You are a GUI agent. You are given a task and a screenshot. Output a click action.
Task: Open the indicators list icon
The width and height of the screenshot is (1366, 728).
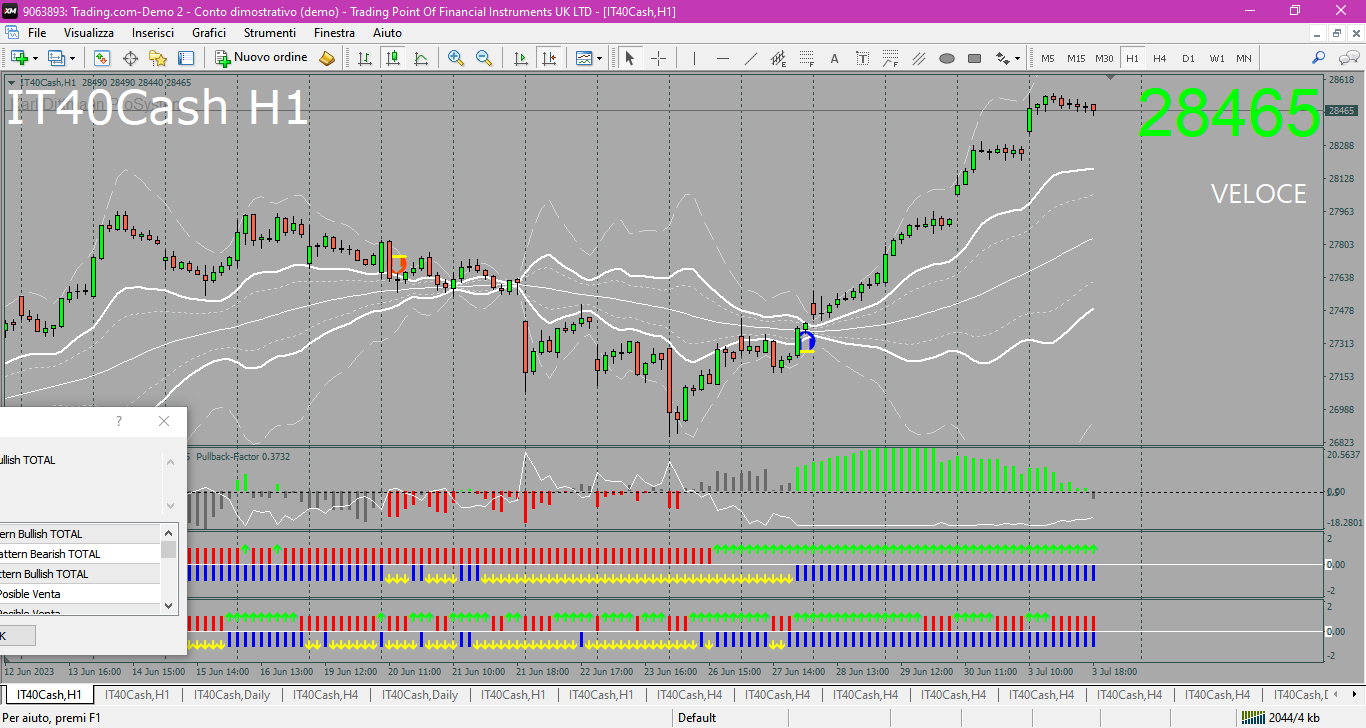584,58
